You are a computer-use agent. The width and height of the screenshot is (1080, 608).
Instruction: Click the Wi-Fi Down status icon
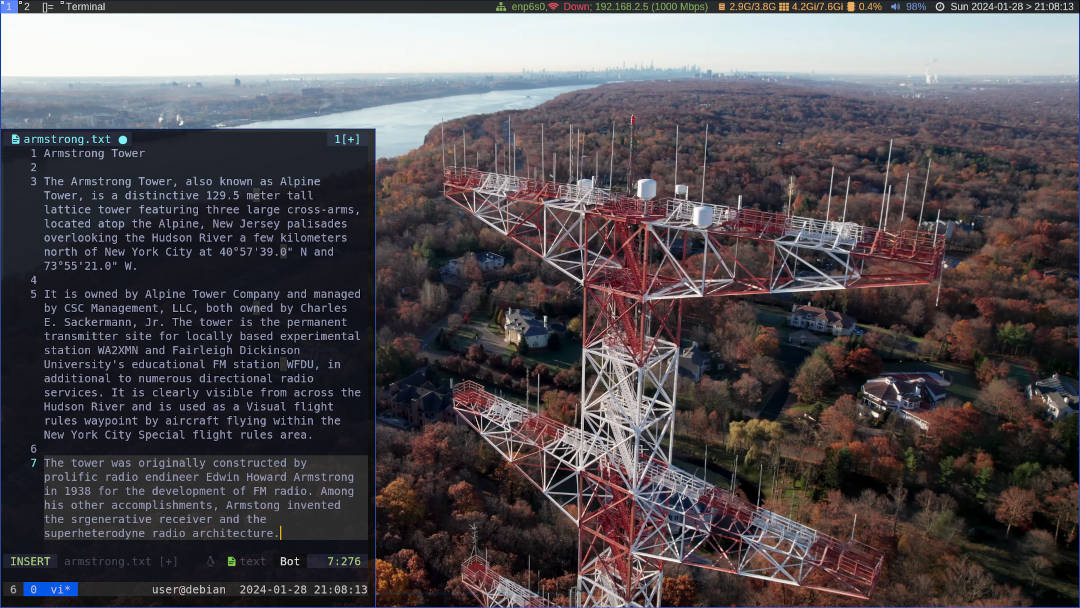point(553,7)
